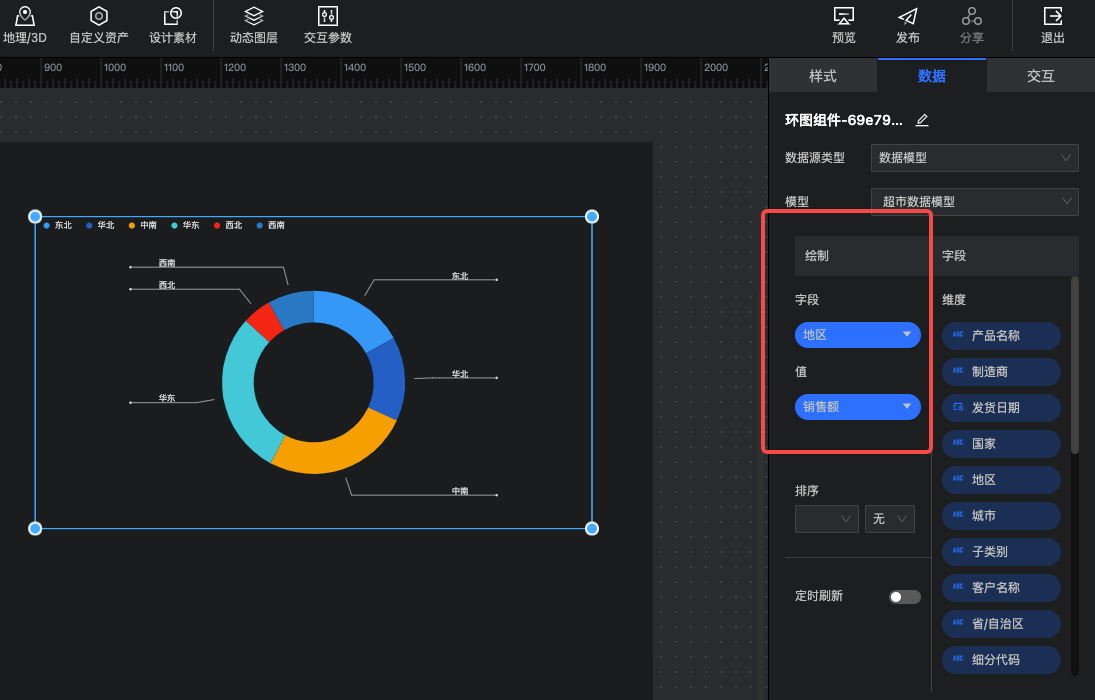This screenshot has height=700, width=1095.
Task: Select the 产品名称 dimension field
Action: (1001, 336)
